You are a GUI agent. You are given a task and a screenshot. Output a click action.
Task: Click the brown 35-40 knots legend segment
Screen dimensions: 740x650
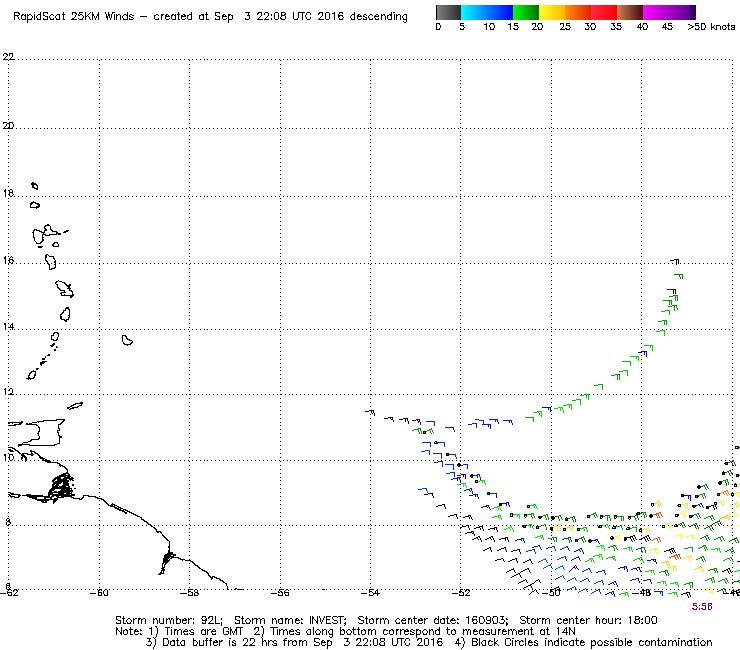pyautogui.click(x=630, y=12)
